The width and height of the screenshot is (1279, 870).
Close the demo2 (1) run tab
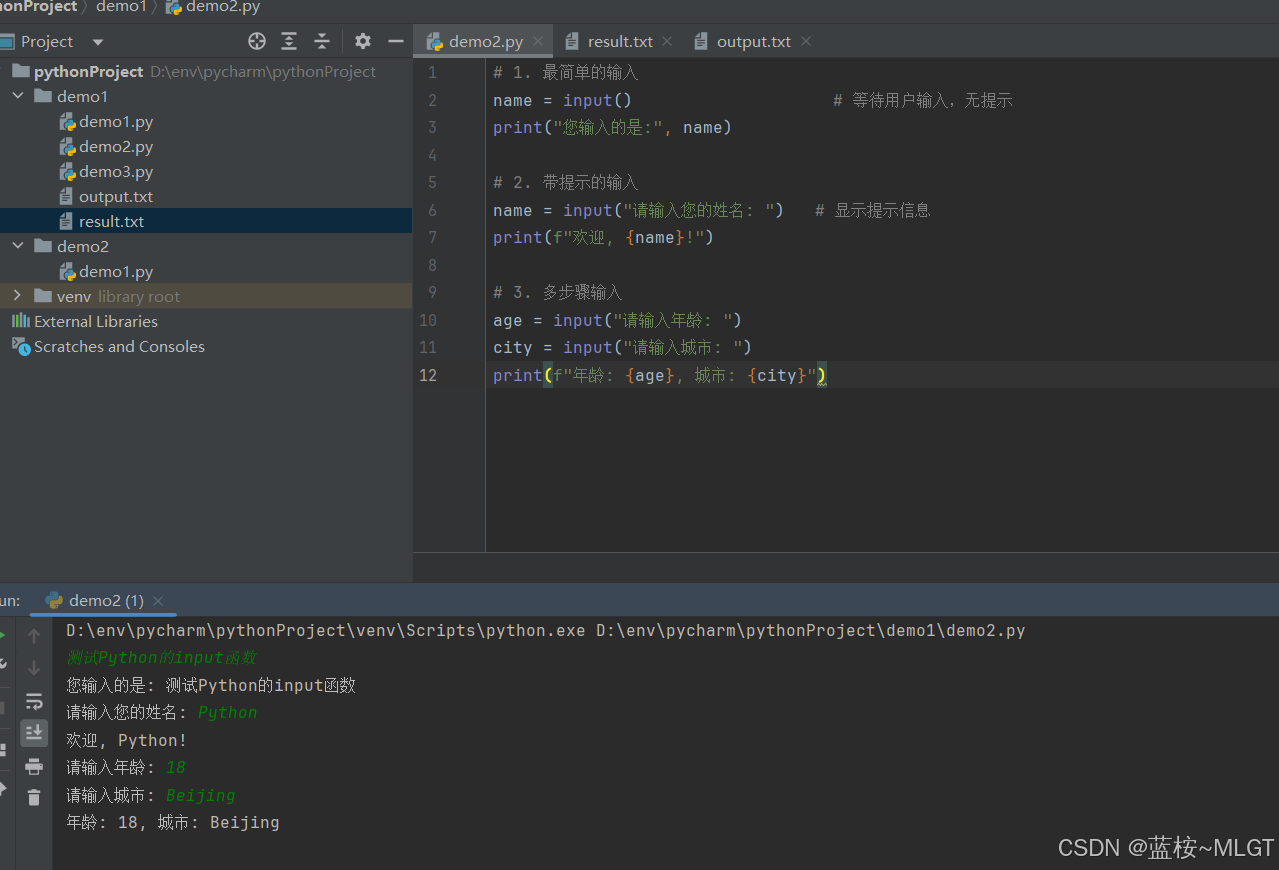click(x=158, y=601)
